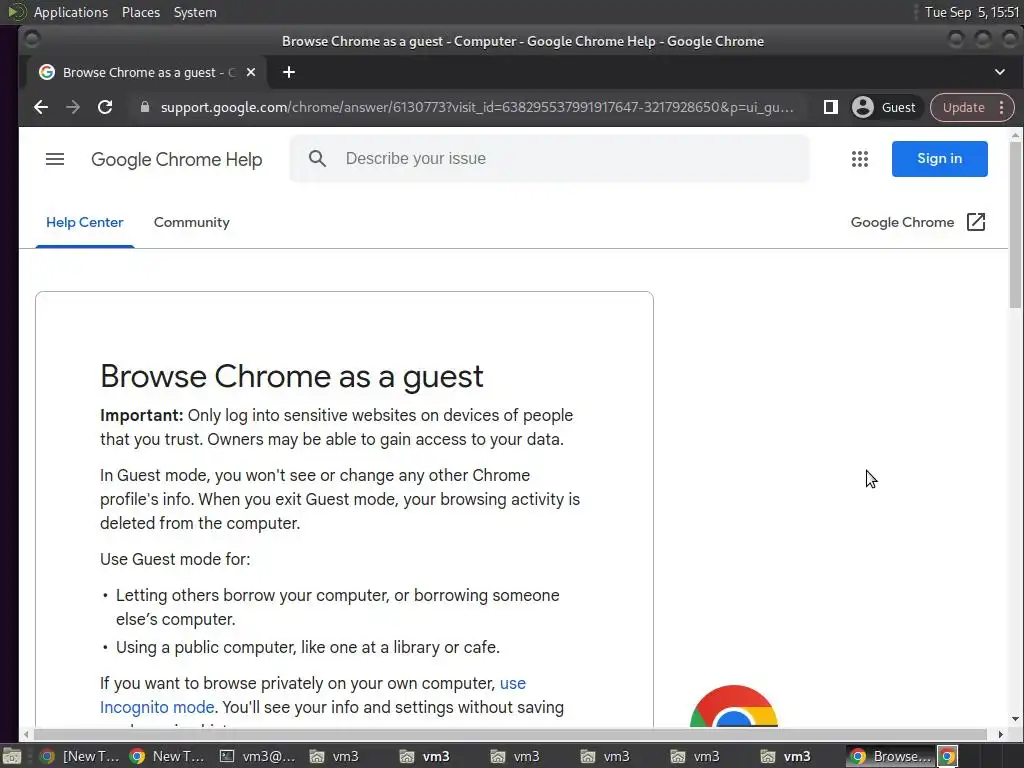
Task: Open the hamburger main menu
Action: point(55,159)
